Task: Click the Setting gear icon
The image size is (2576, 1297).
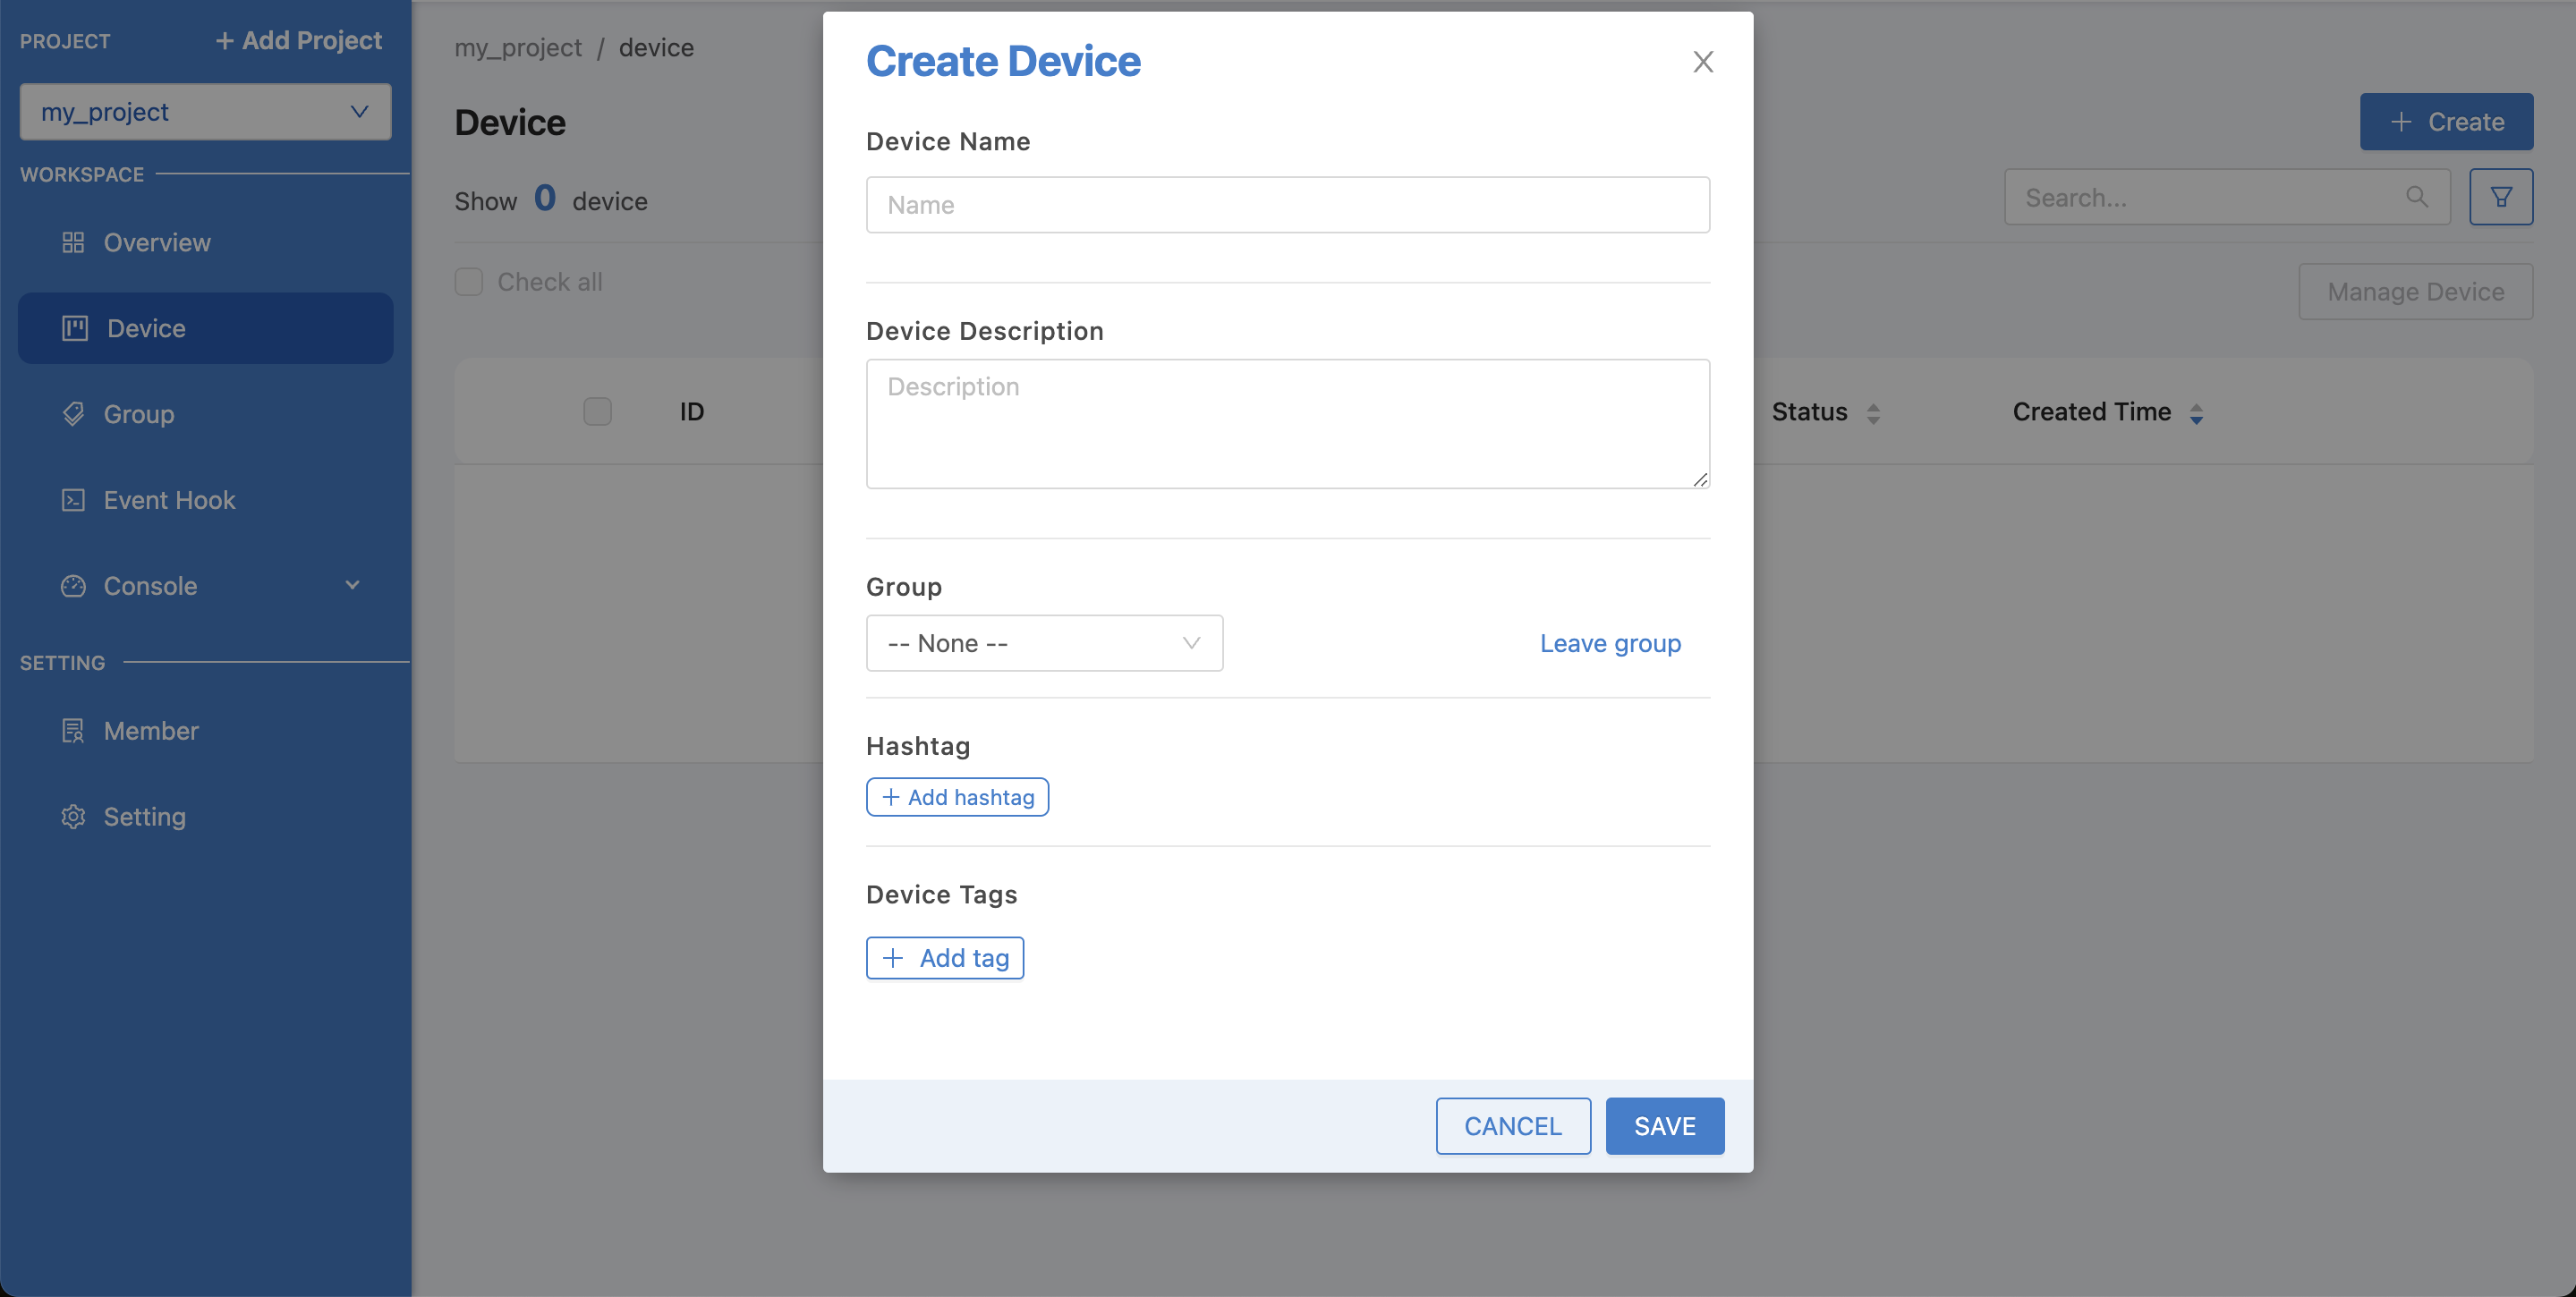Action: [x=72, y=816]
